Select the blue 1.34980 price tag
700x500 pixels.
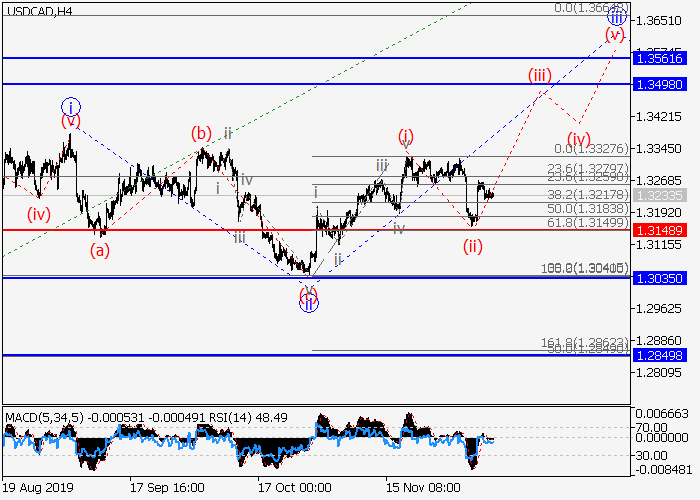click(658, 85)
